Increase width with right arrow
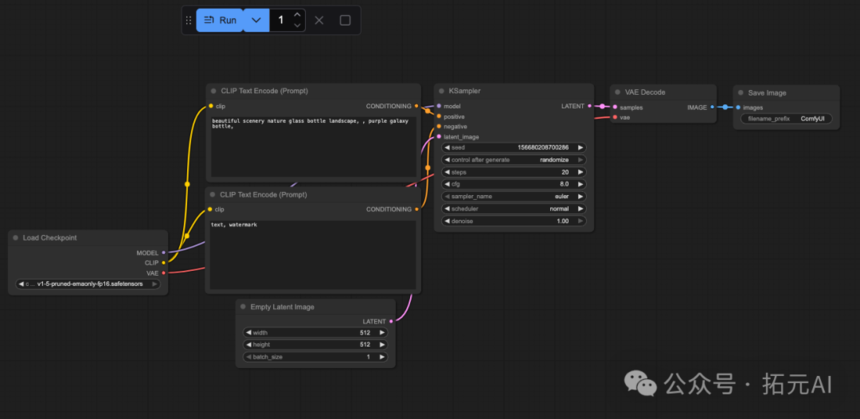Viewport: 860px width, 419px height. tap(382, 333)
